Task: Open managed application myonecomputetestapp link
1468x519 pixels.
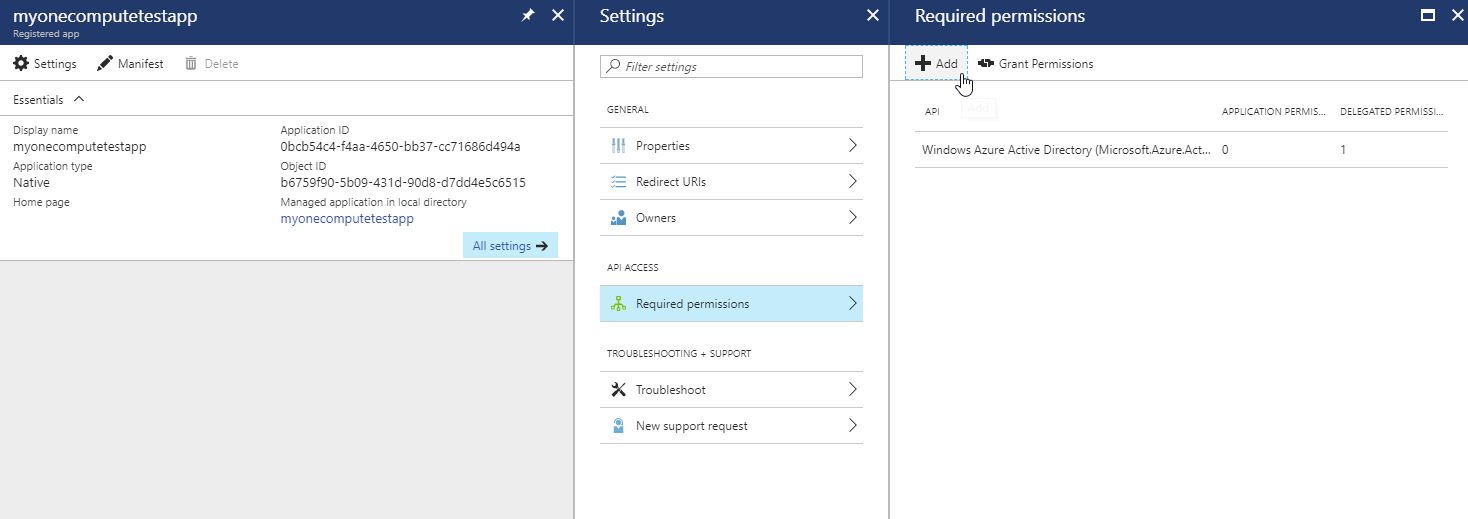Action: coord(347,218)
